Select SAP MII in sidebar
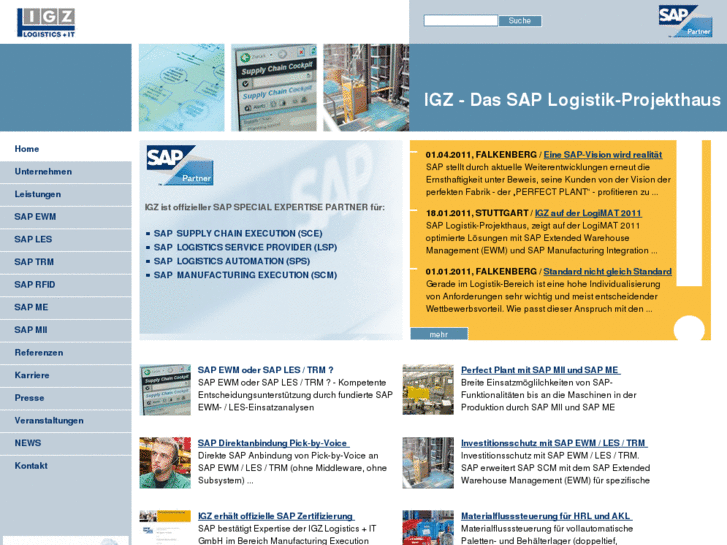 [x=66, y=330]
